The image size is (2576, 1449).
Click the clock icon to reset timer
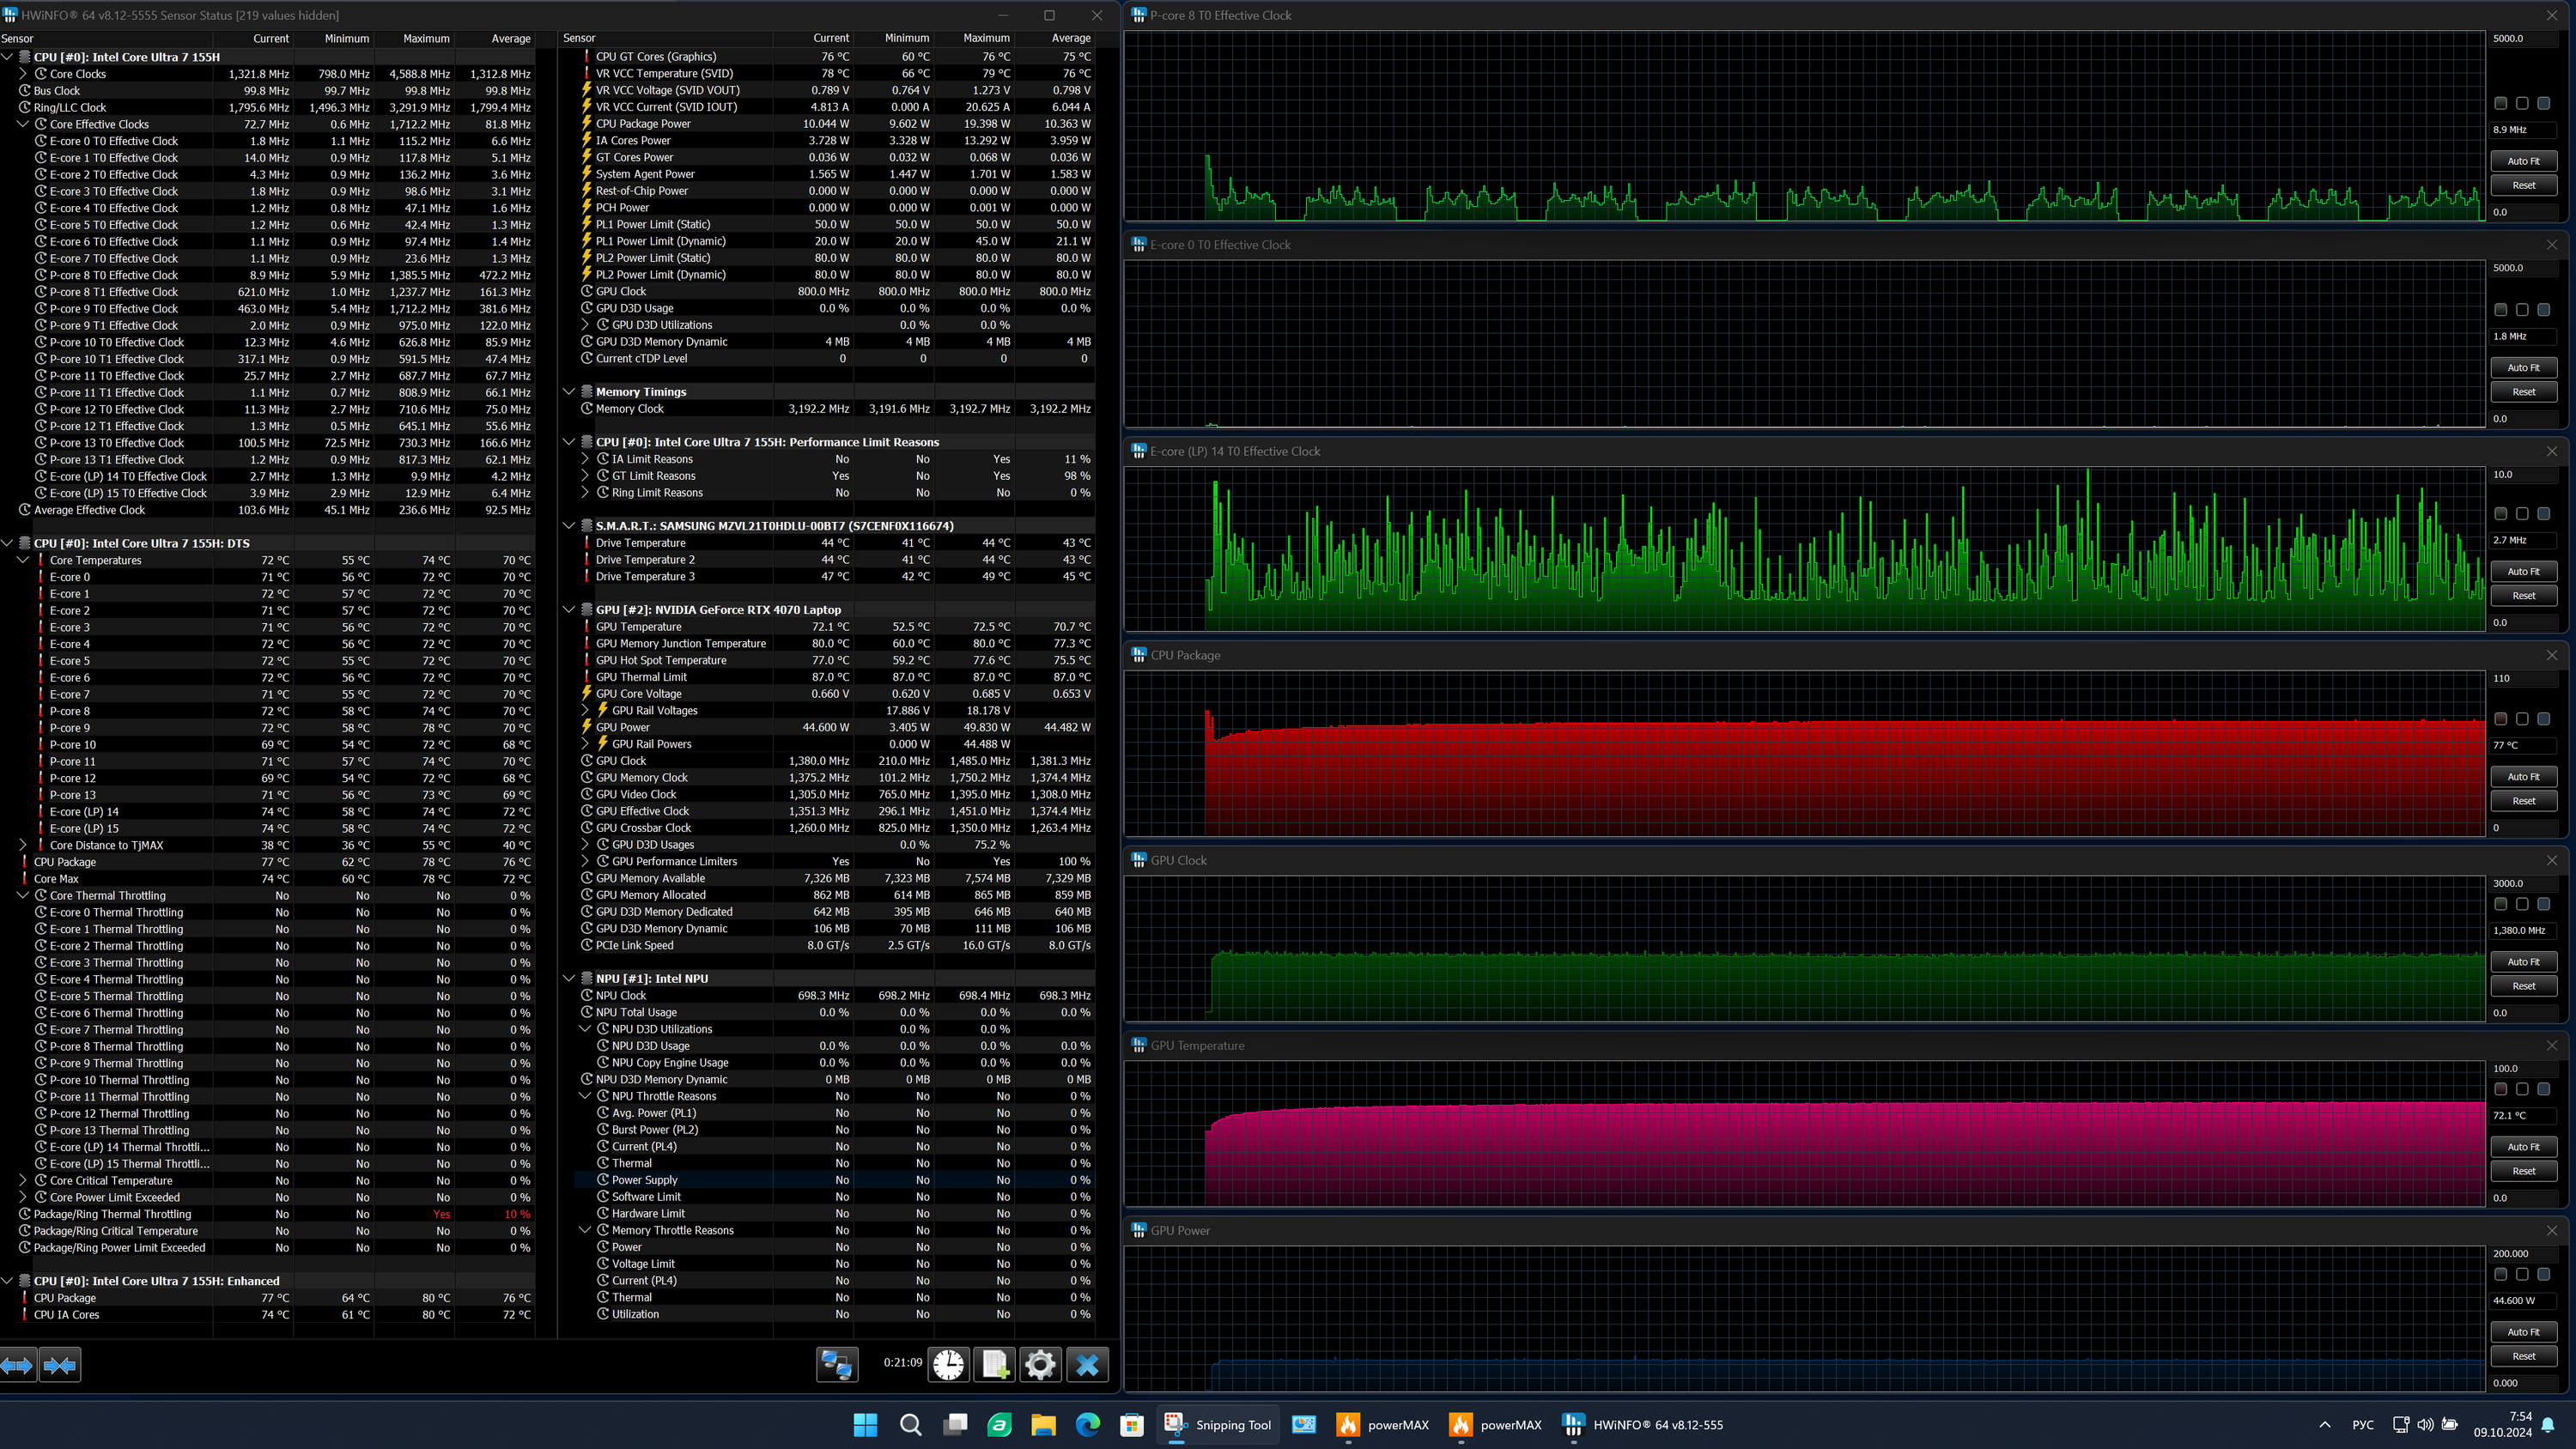[948, 1364]
